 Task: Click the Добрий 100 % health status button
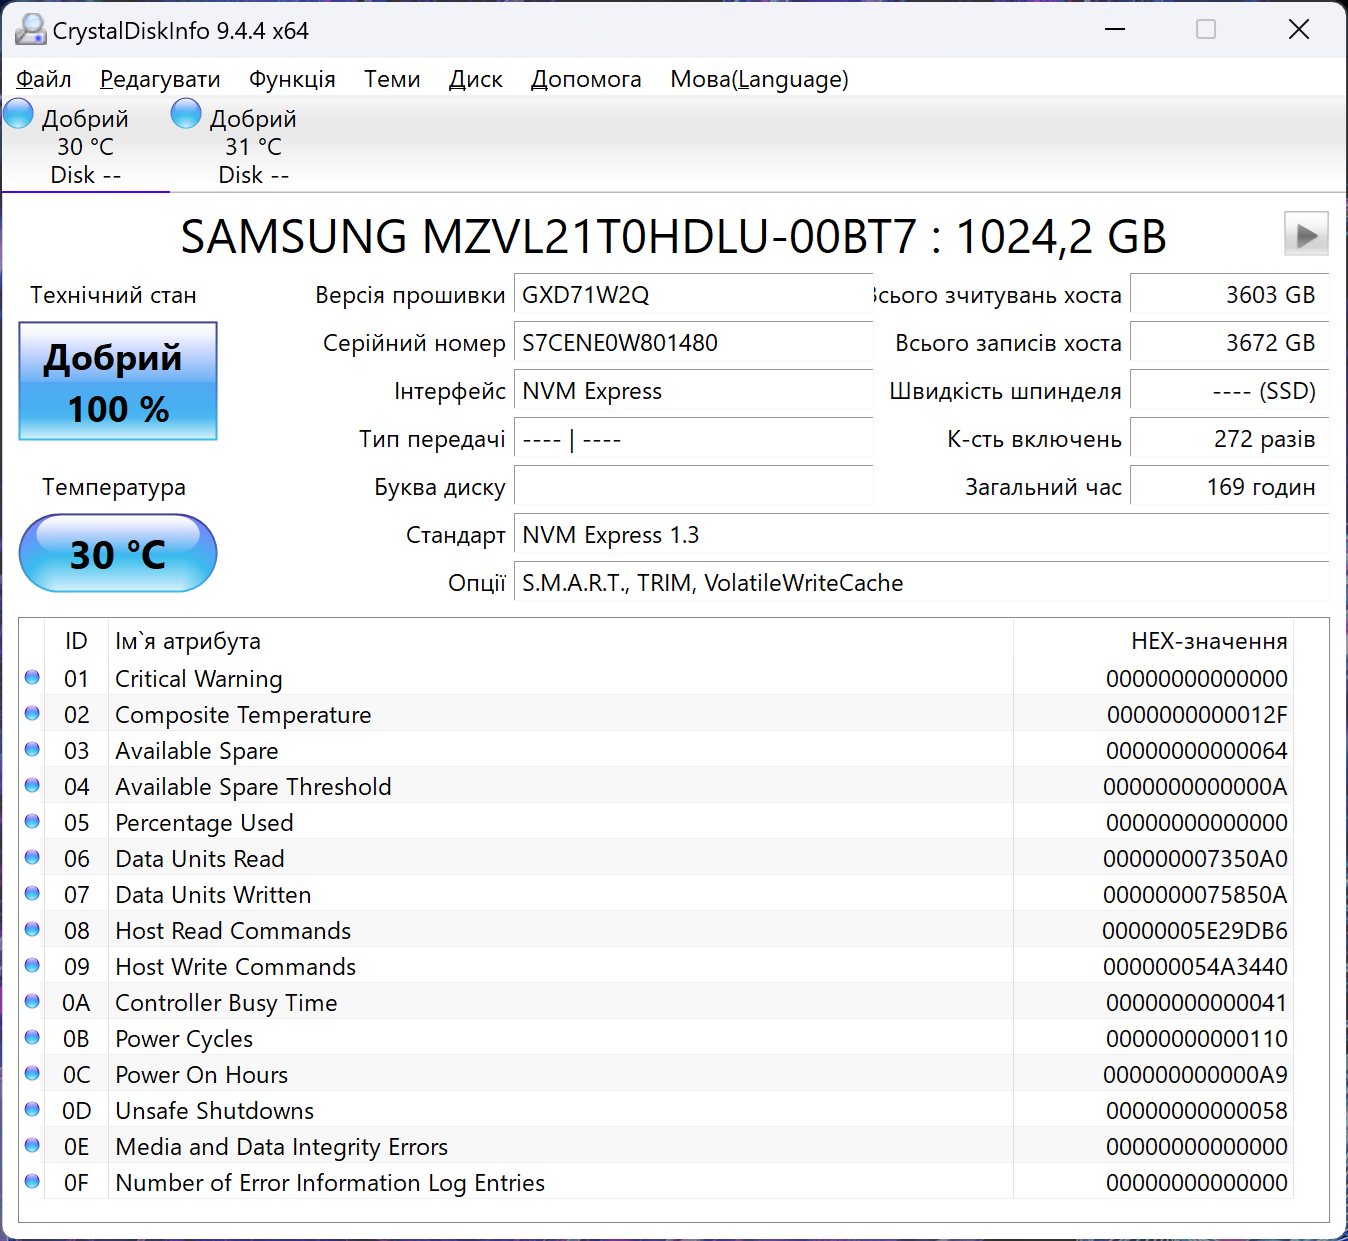pos(118,381)
